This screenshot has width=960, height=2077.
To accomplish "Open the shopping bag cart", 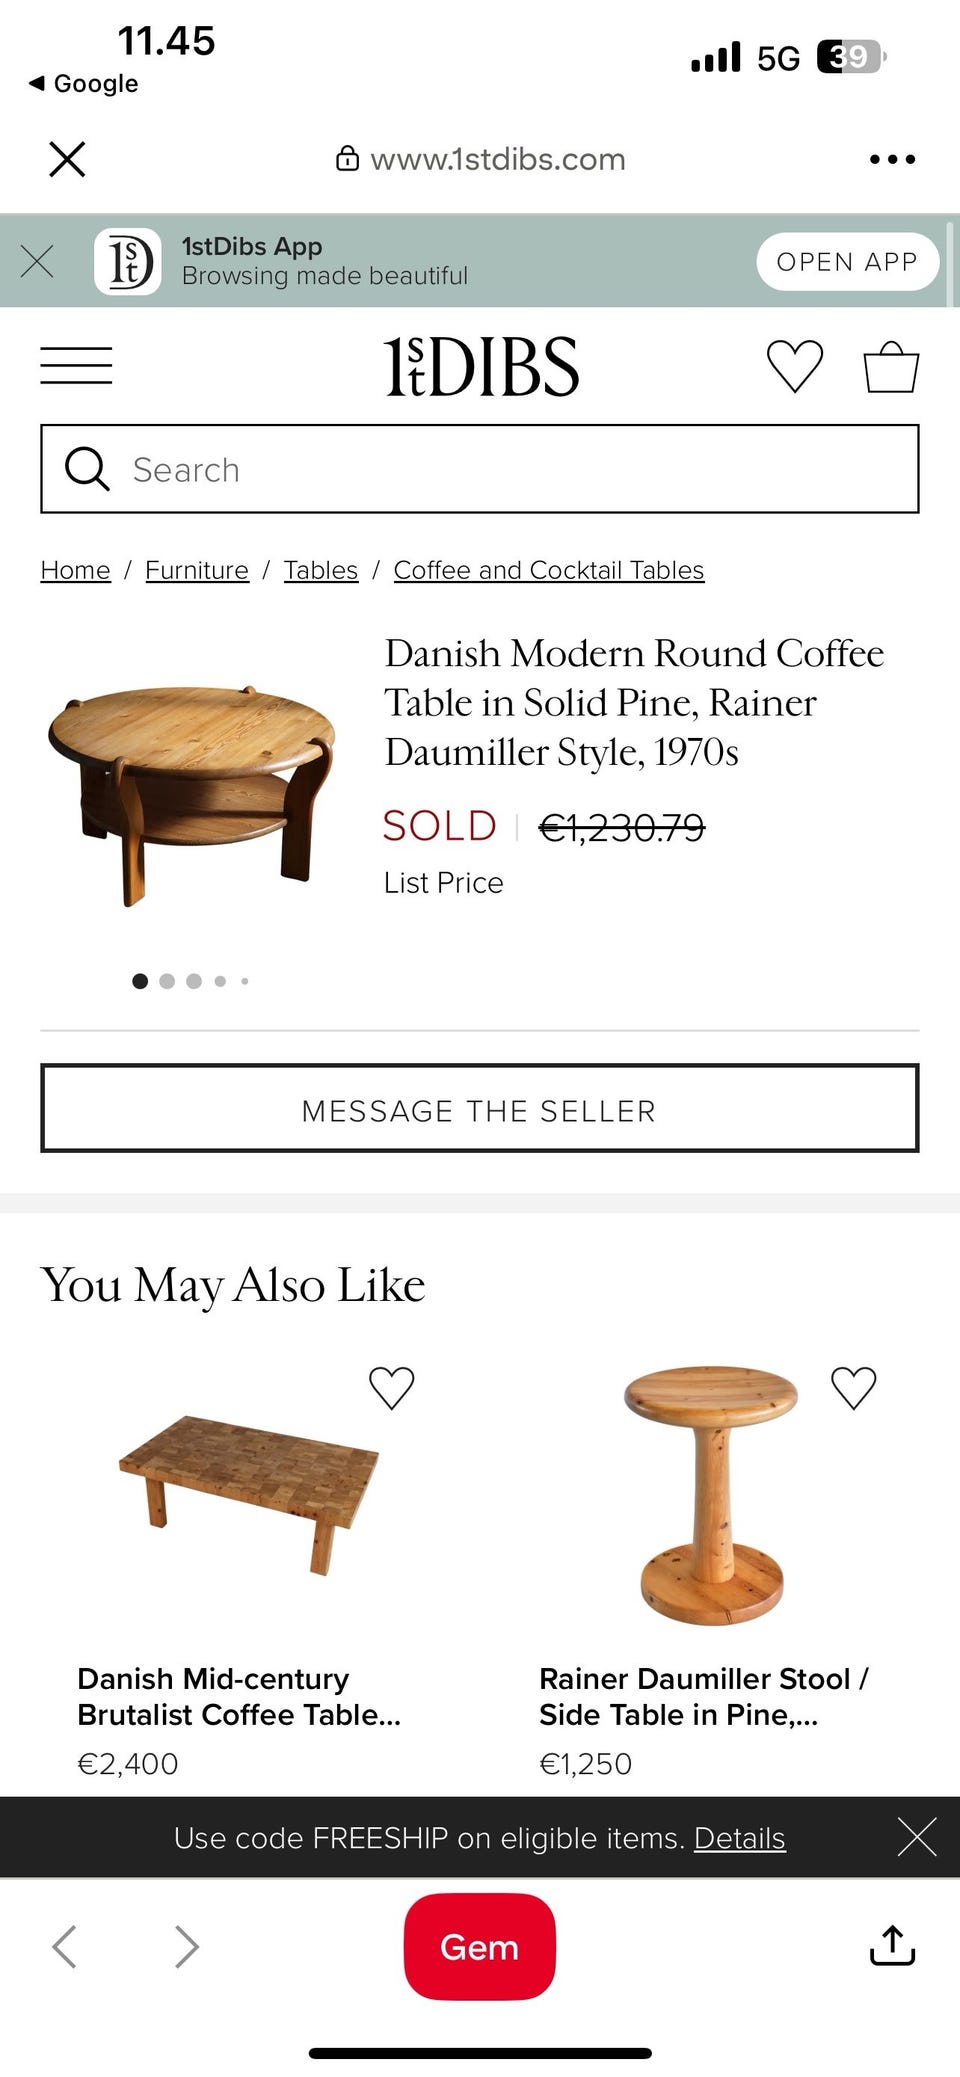I will (891, 367).
